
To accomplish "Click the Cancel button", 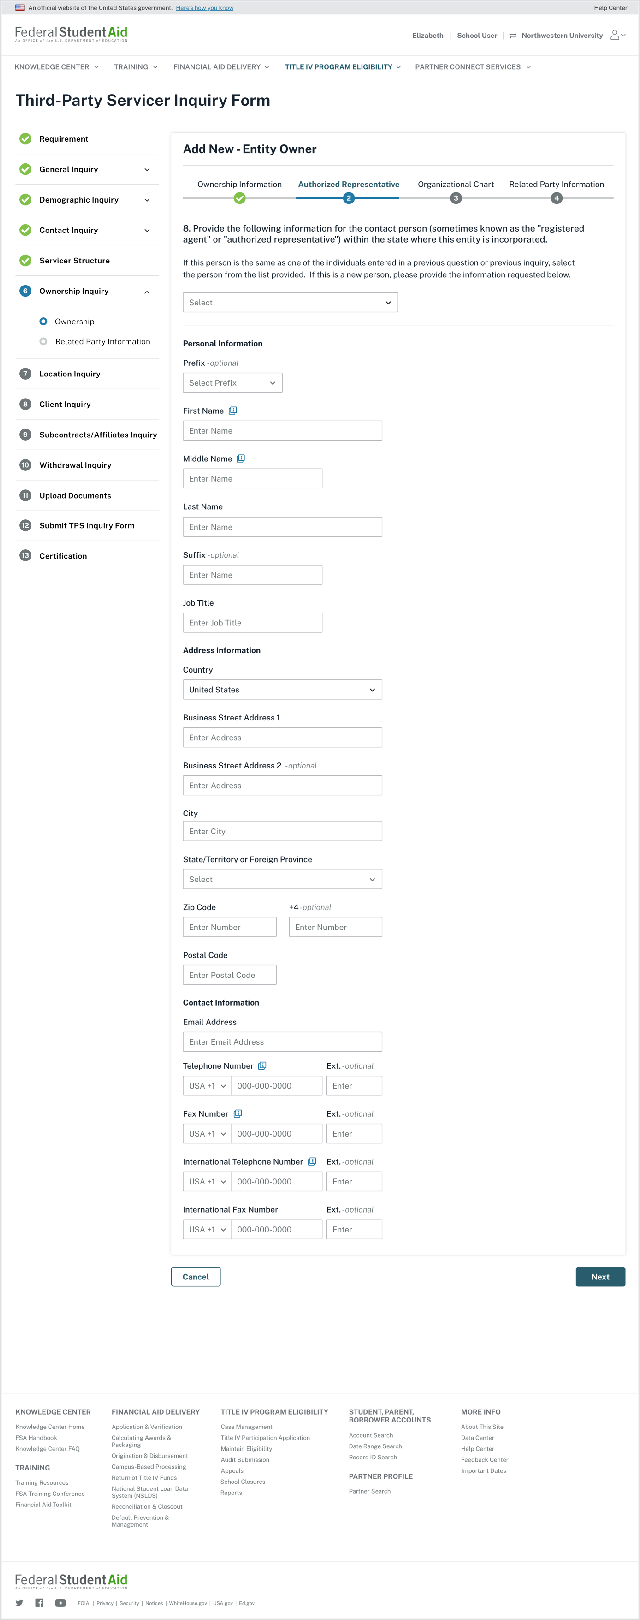I will tap(196, 1277).
